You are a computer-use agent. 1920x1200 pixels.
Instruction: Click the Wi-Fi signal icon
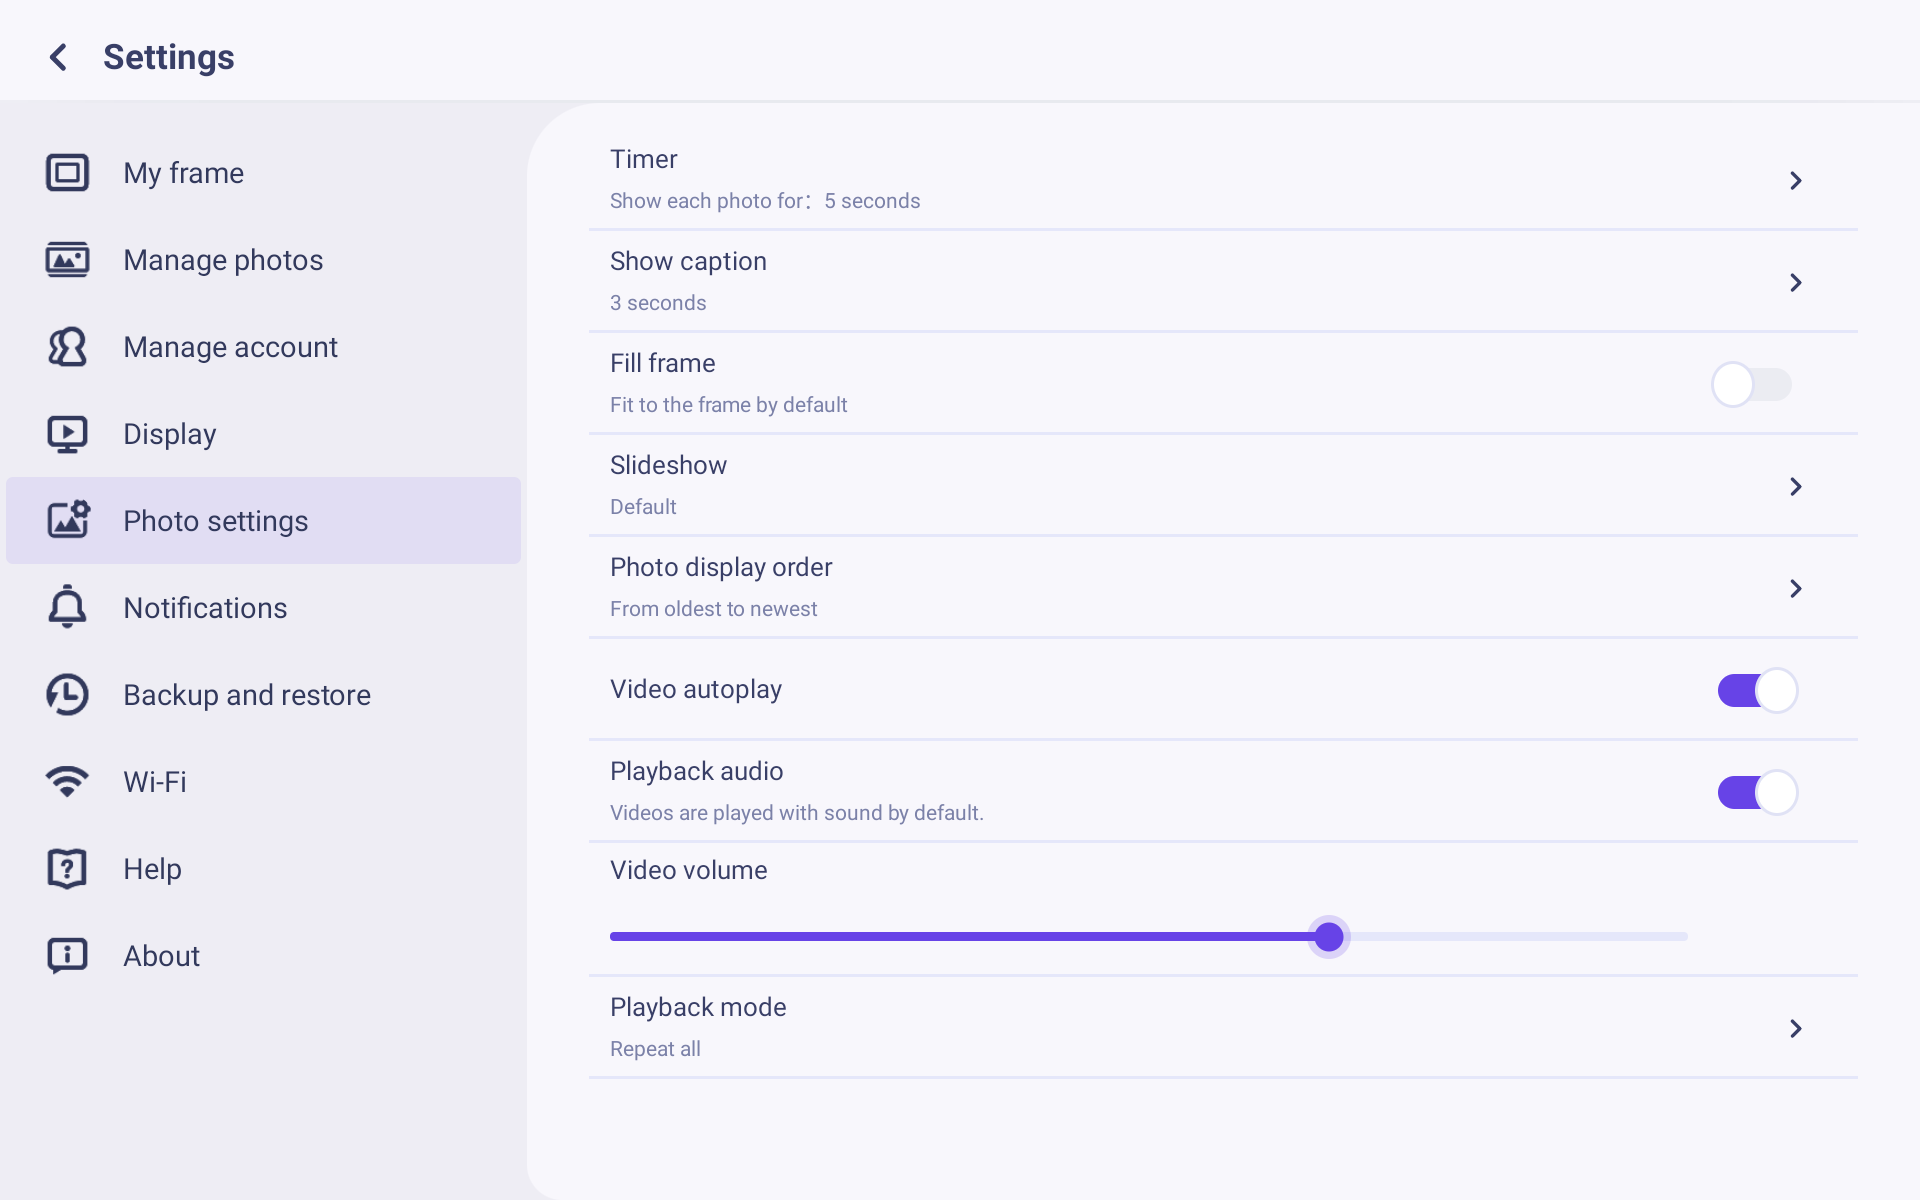point(67,781)
